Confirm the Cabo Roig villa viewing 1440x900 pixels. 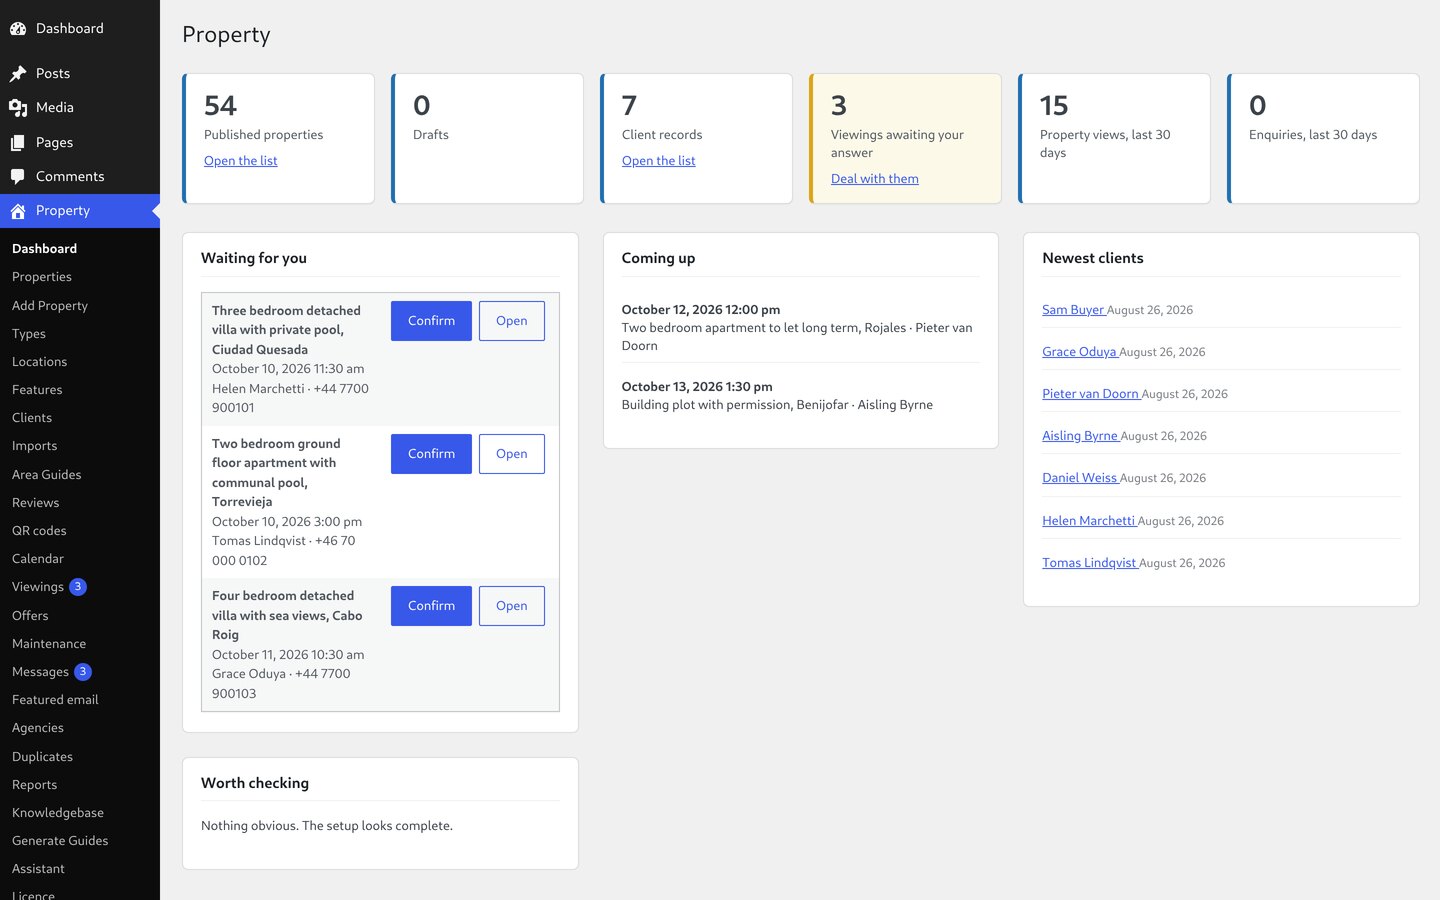pyautogui.click(x=431, y=606)
